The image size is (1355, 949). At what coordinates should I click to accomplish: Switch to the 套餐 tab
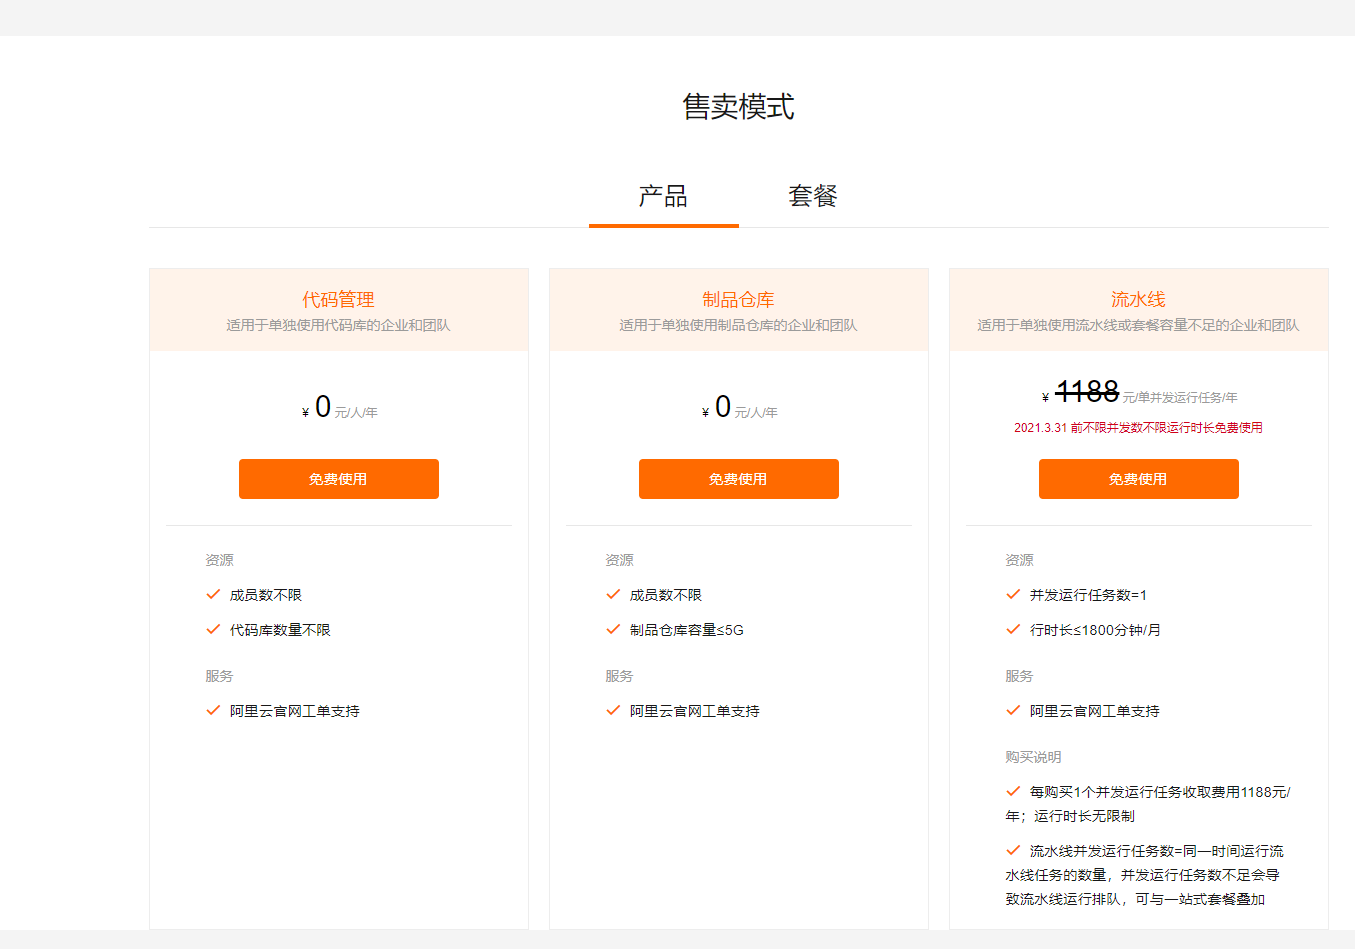point(812,196)
